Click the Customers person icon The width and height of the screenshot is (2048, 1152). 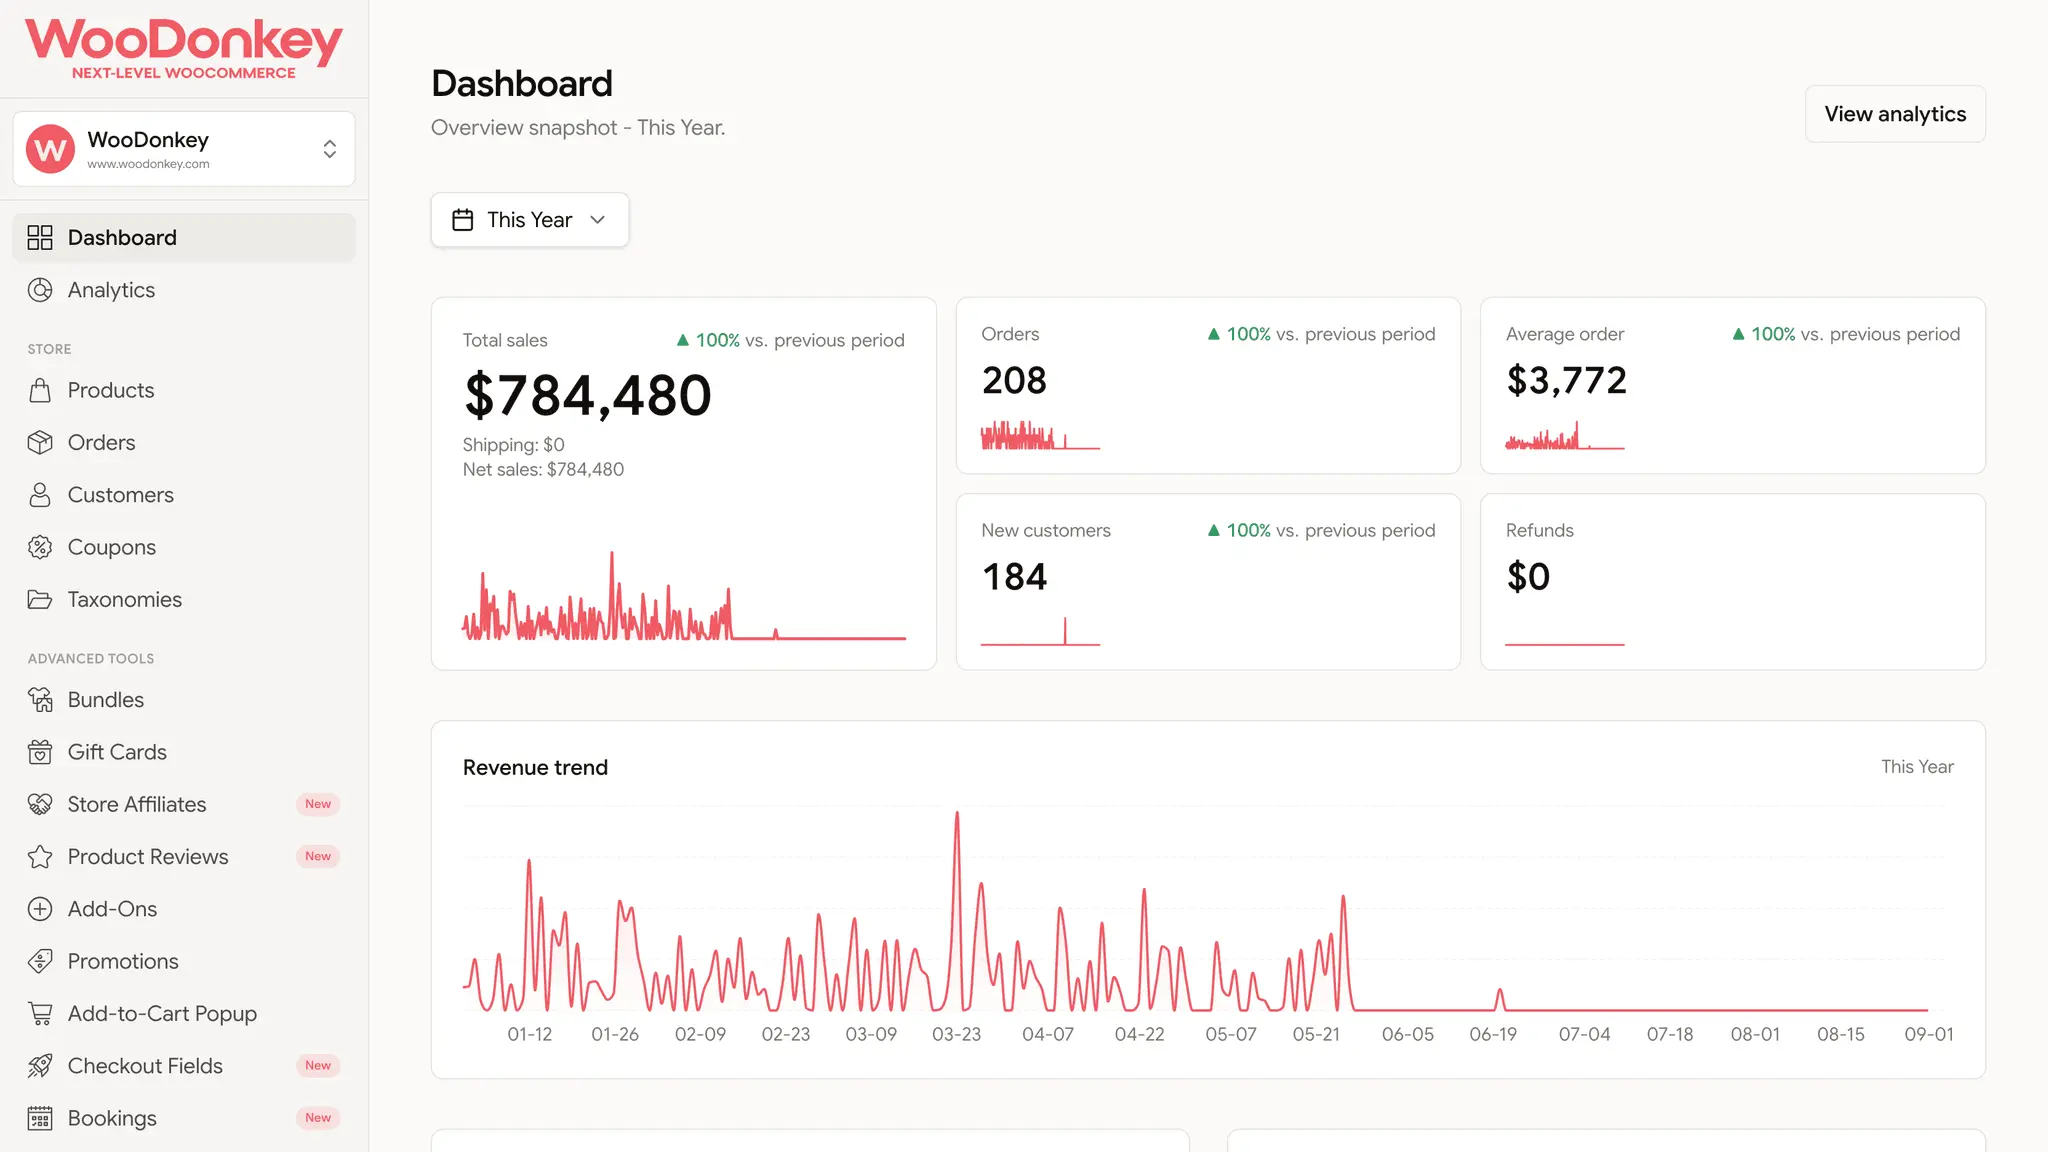[40, 495]
